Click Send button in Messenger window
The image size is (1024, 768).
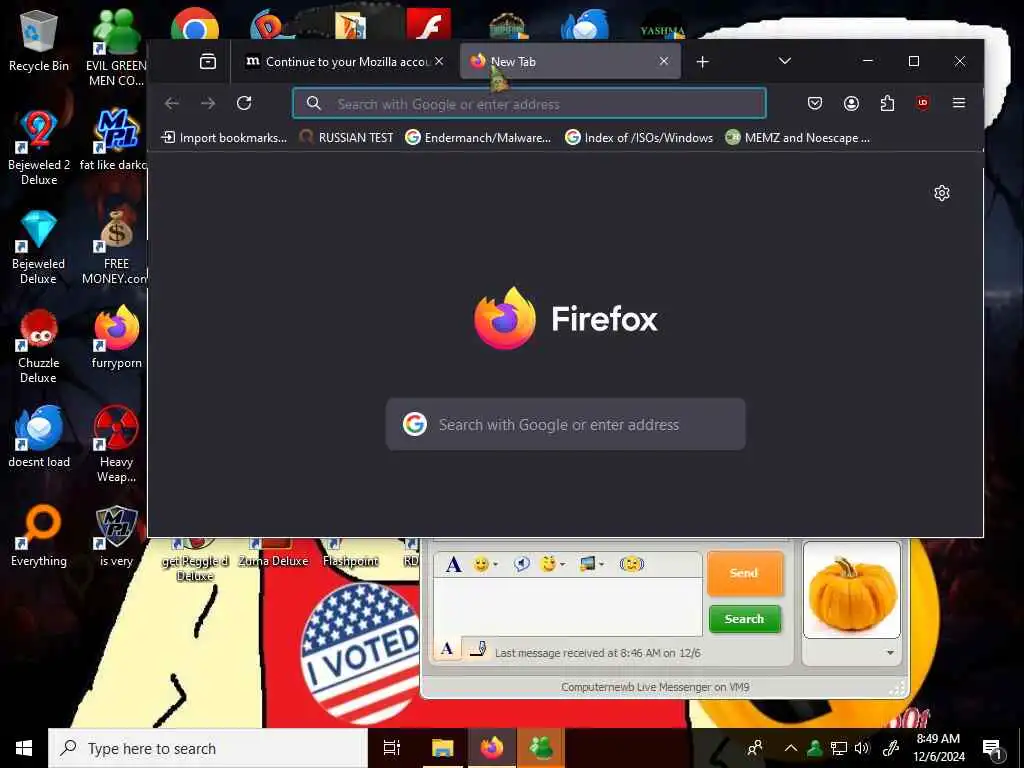(744, 573)
